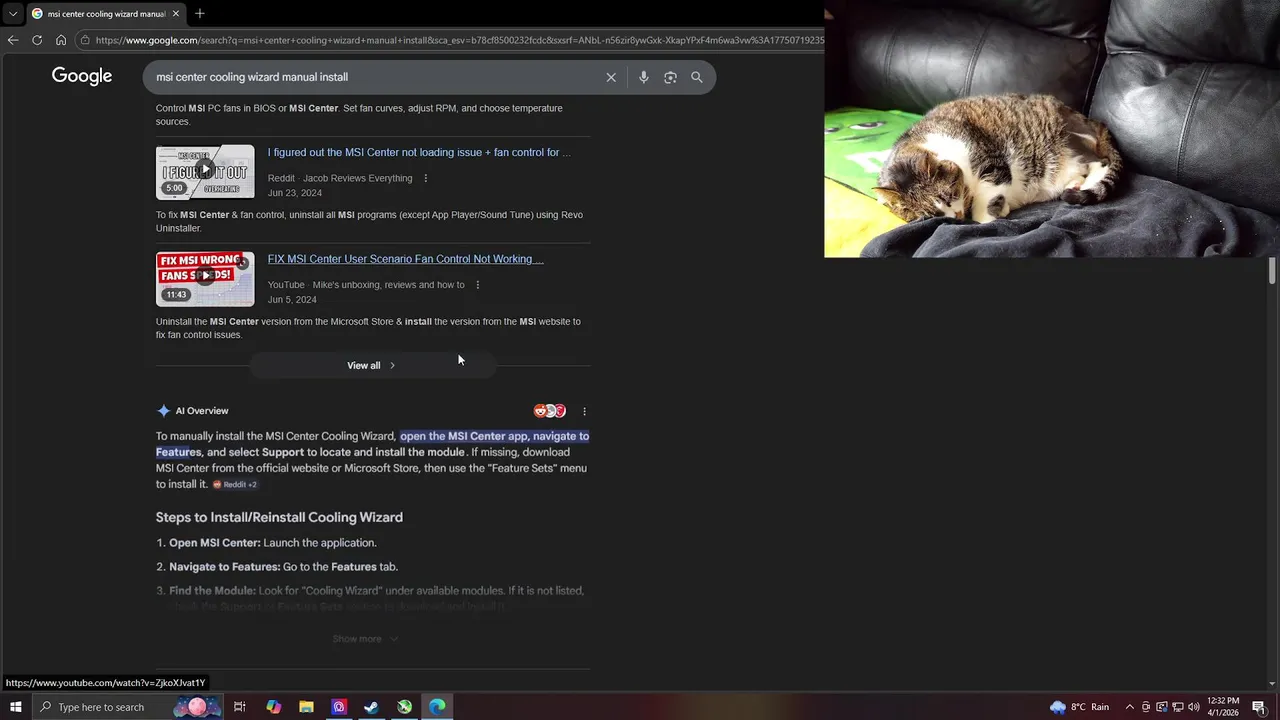This screenshot has width=1280, height=720.
Task: Launch Copilot from the taskbar
Action: pyautogui.click(x=273, y=707)
